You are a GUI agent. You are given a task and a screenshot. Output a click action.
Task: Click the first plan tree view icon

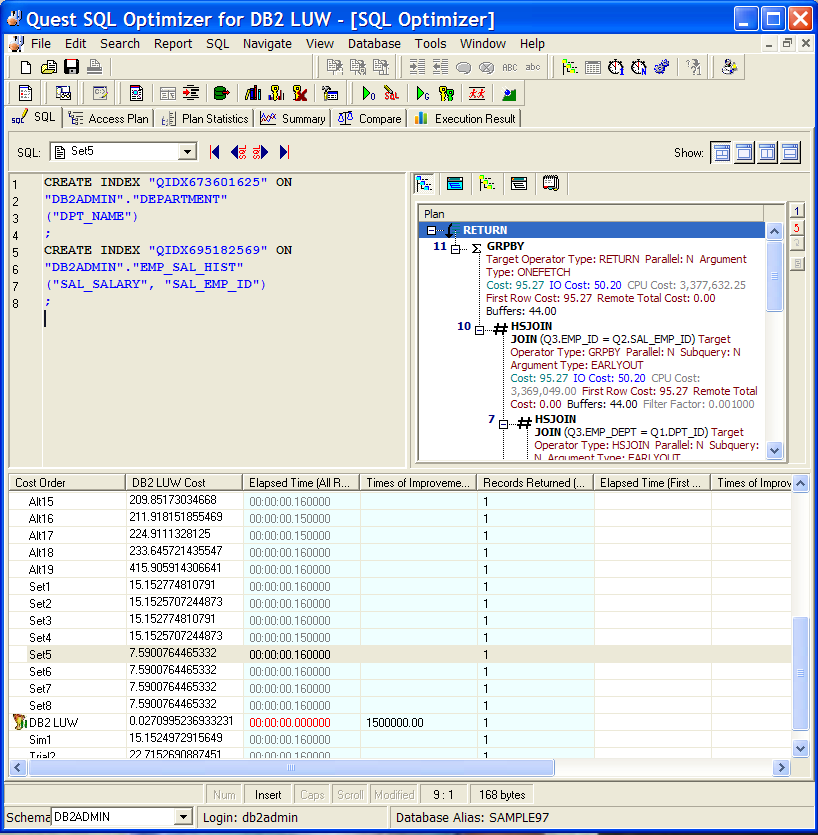(424, 183)
